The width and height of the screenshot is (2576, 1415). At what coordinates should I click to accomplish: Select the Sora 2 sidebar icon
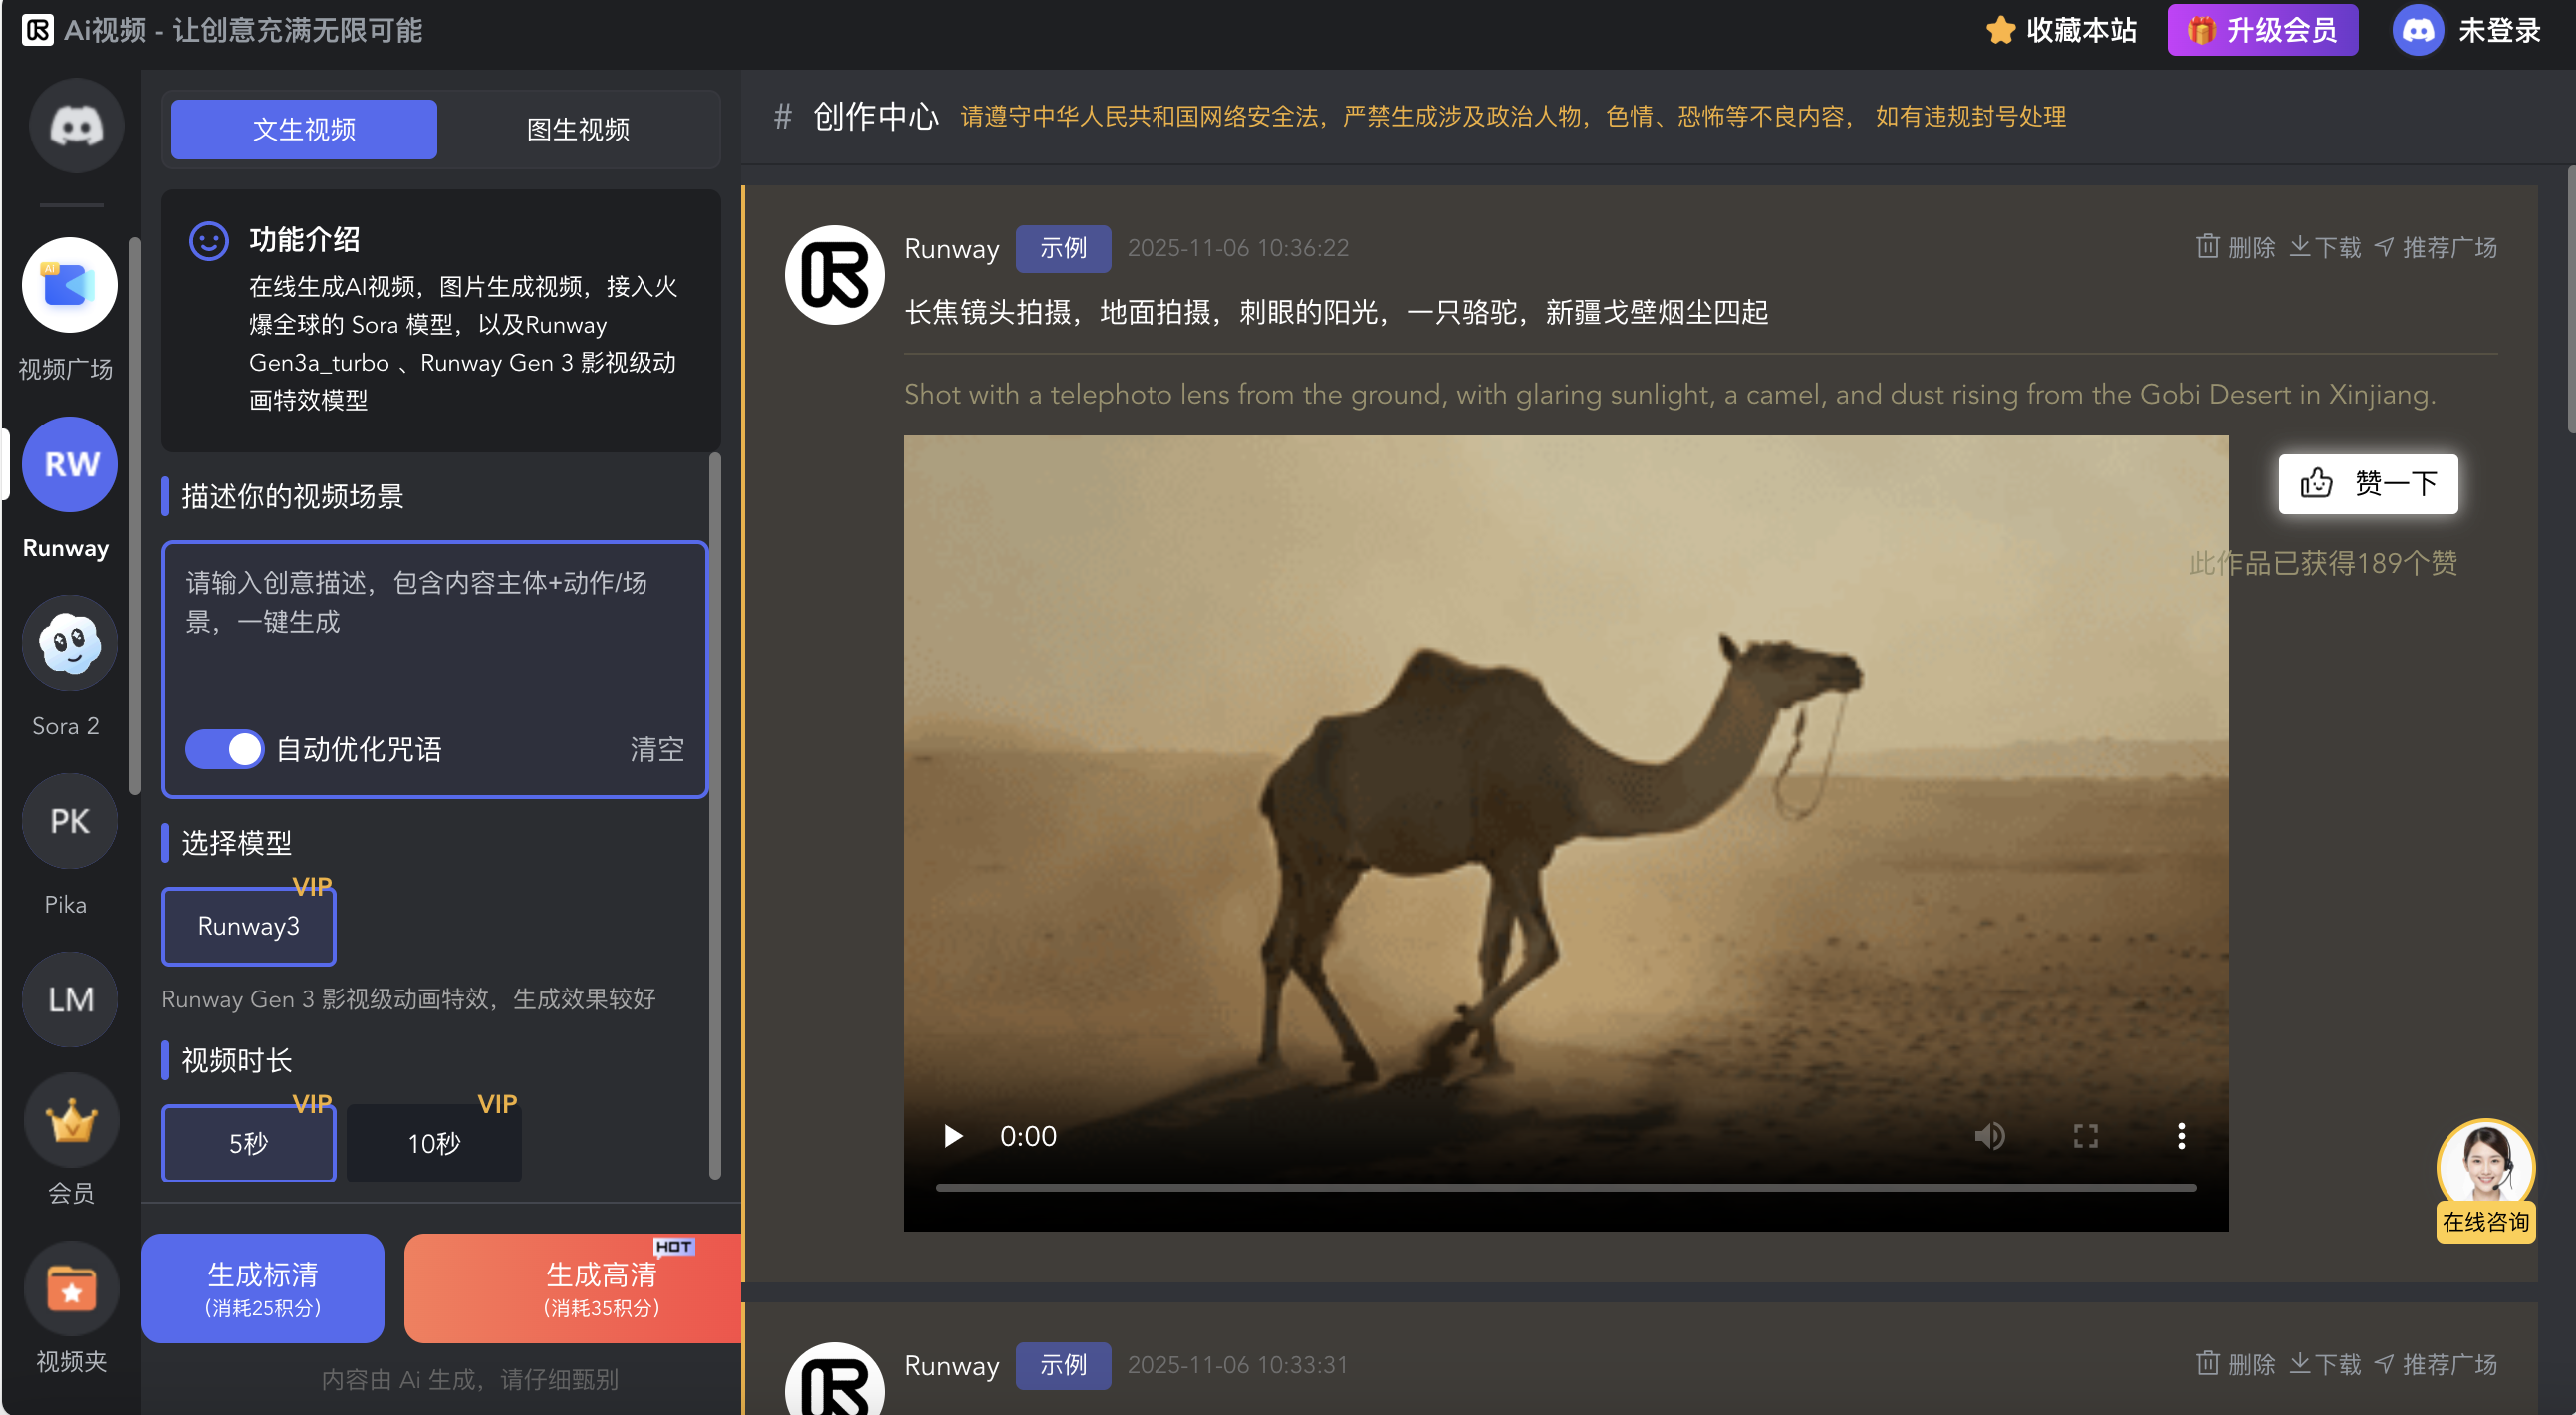69,643
